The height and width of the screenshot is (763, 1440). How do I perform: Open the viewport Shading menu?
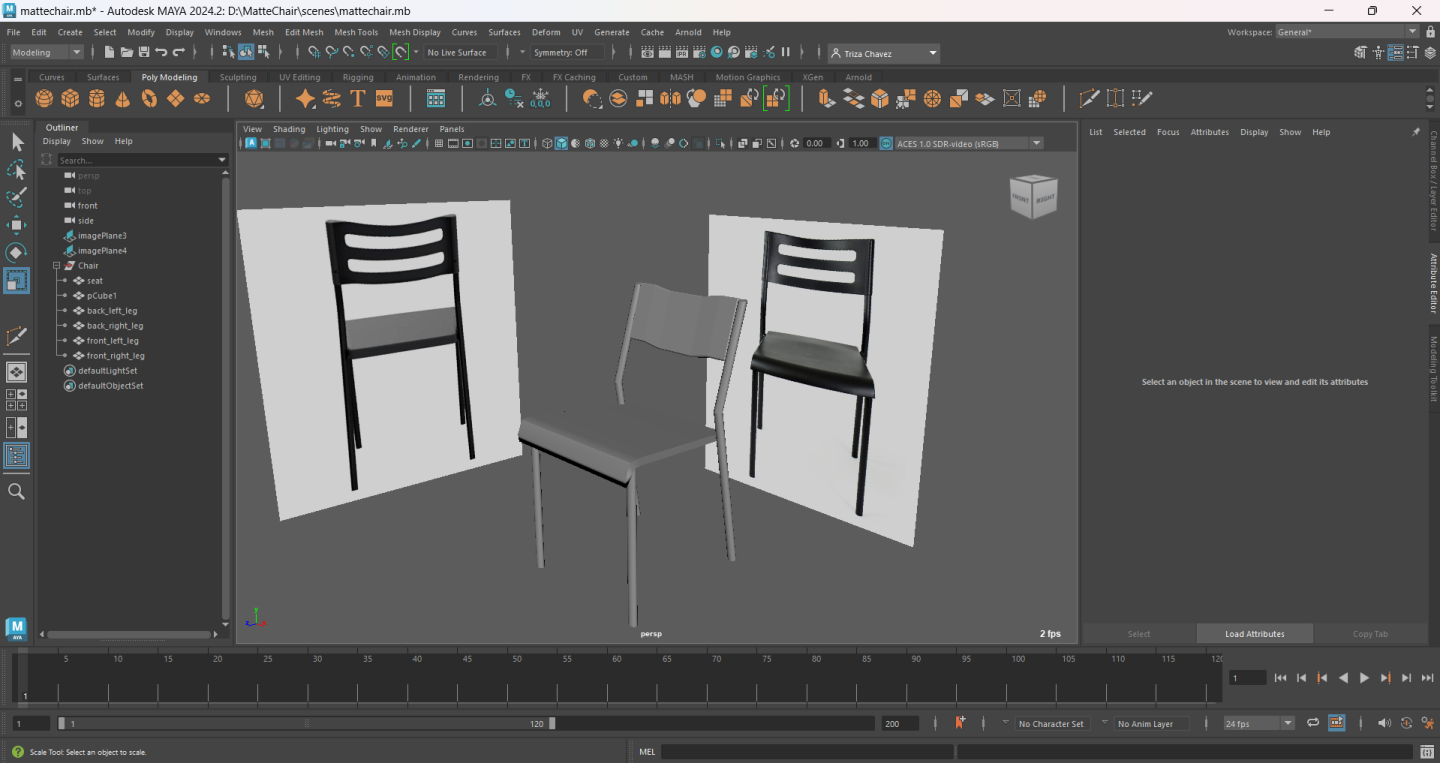tap(289, 129)
